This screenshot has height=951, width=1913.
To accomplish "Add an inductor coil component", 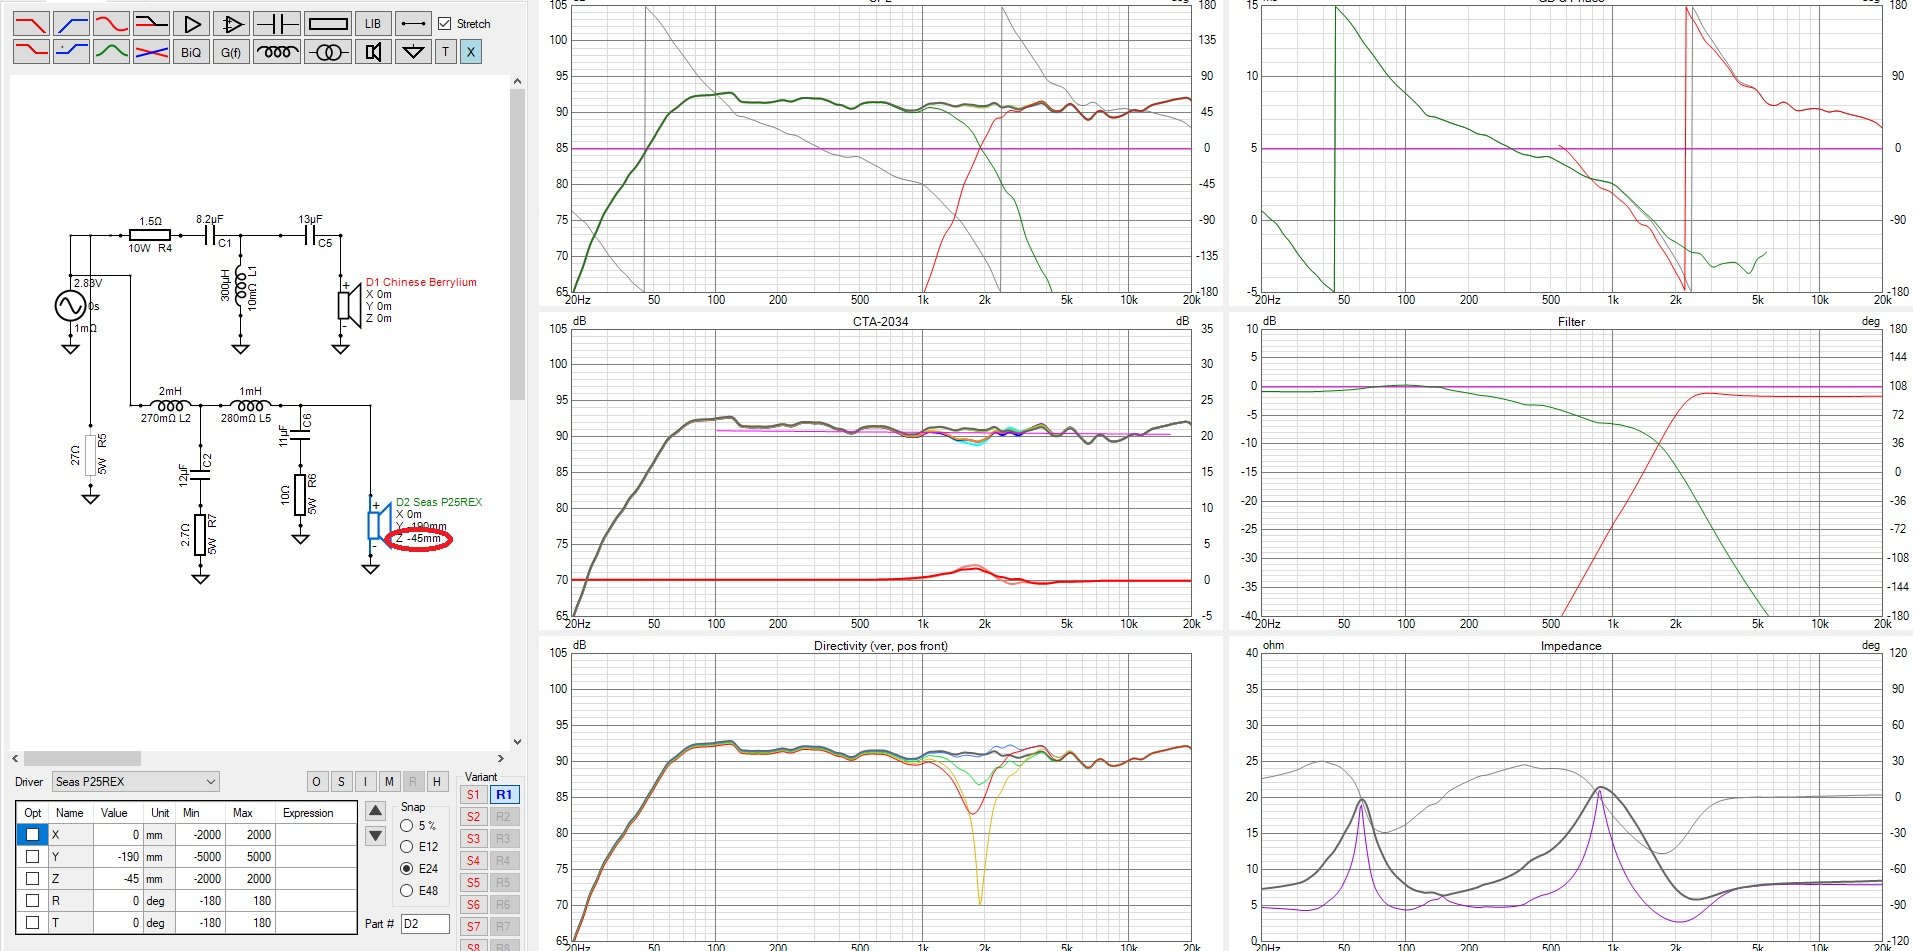I will (x=277, y=51).
